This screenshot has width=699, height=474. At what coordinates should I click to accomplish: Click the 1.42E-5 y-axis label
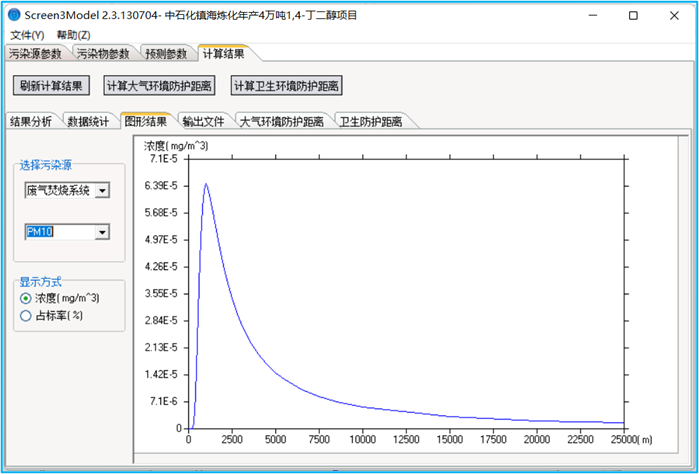(x=162, y=375)
